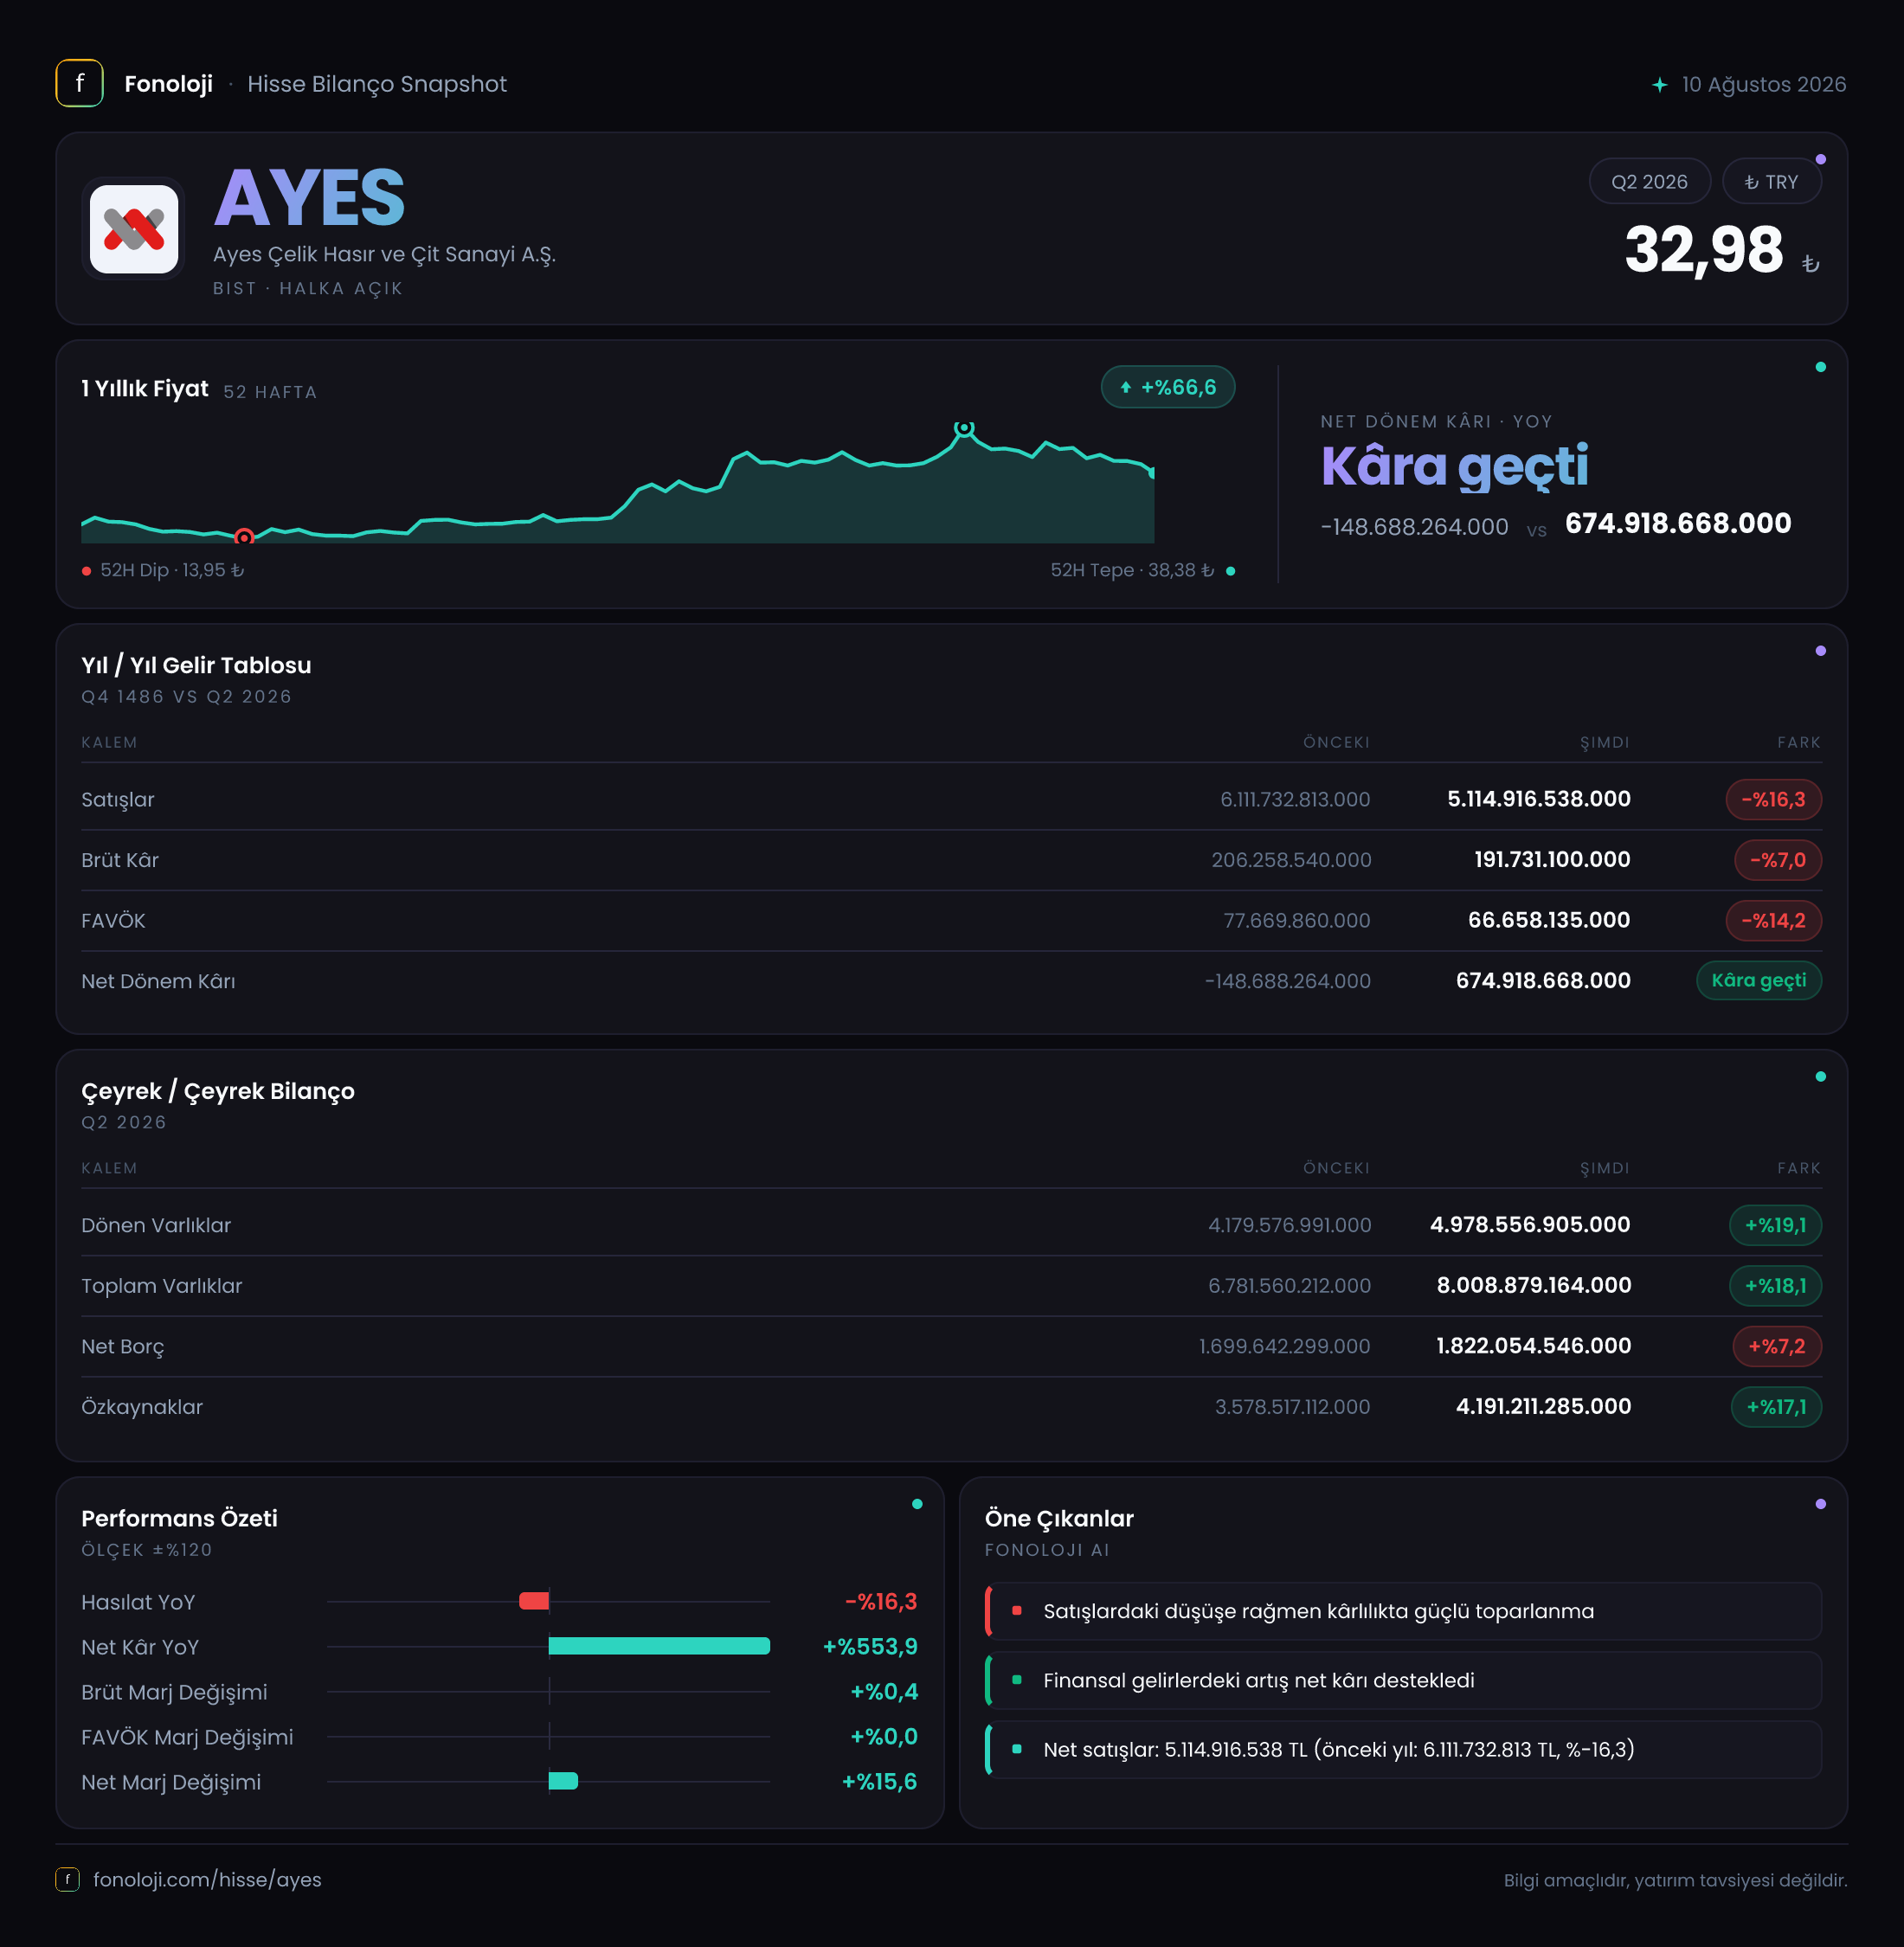
Task: Click the 'Çeyrek / Çeyrek Bilanço' heading
Action: 218,1091
